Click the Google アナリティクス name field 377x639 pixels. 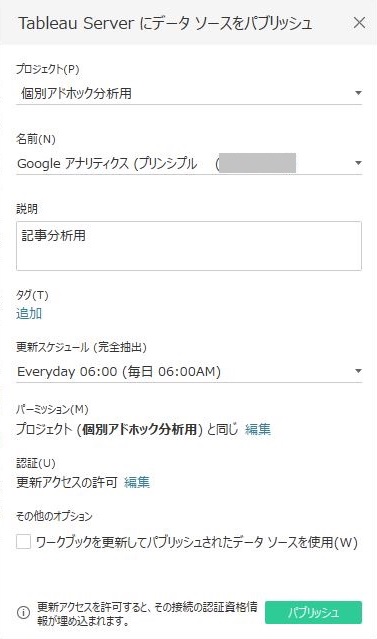(x=189, y=163)
